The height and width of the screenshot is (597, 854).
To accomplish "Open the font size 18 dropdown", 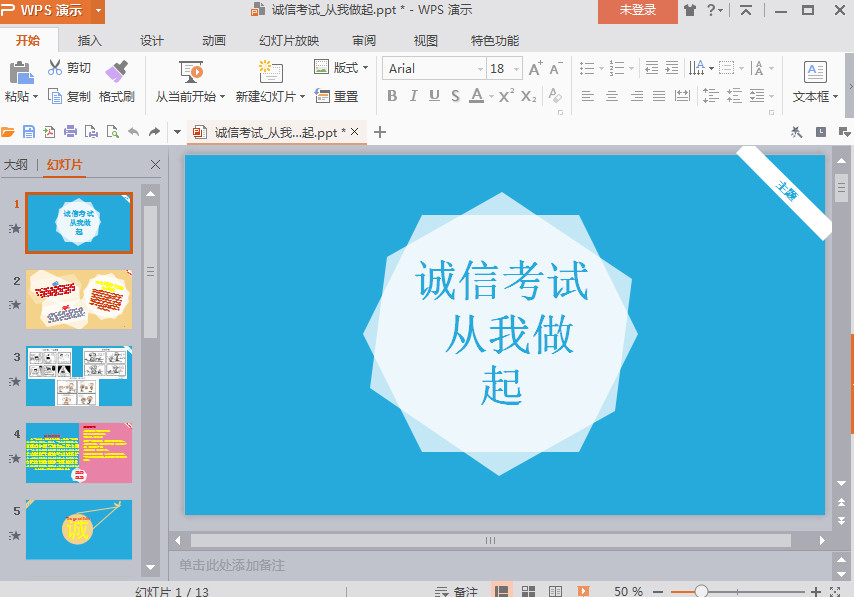I will coord(516,69).
